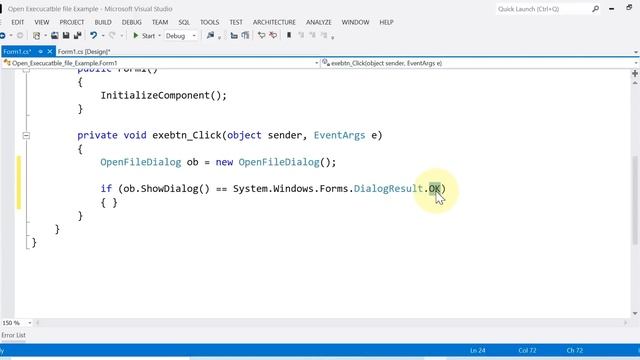Viewport: 640px width, 360px height.
Task: Start debugging with the green Start button
Action: tap(144, 36)
